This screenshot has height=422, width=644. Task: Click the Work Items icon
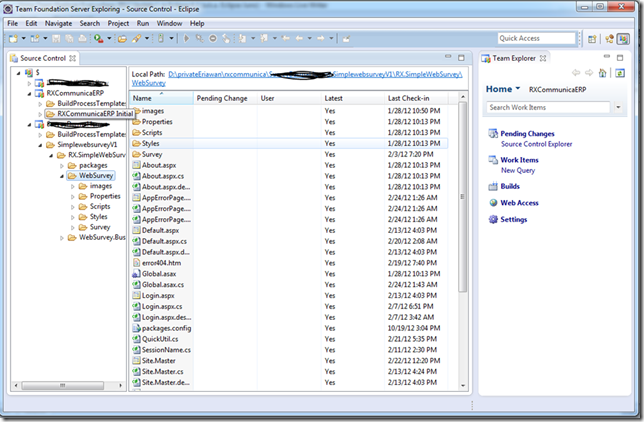(x=491, y=160)
